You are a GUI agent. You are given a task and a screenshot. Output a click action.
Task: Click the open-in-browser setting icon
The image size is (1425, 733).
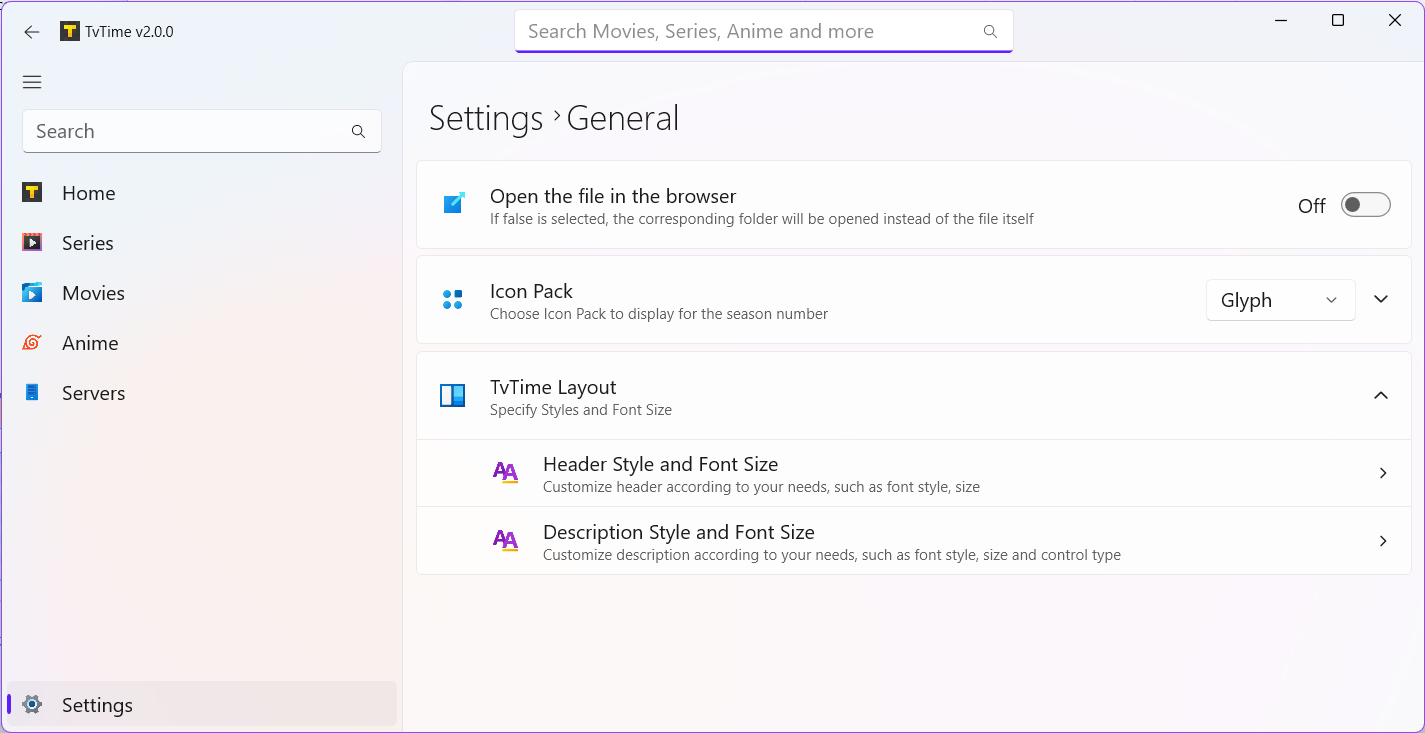[454, 204]
